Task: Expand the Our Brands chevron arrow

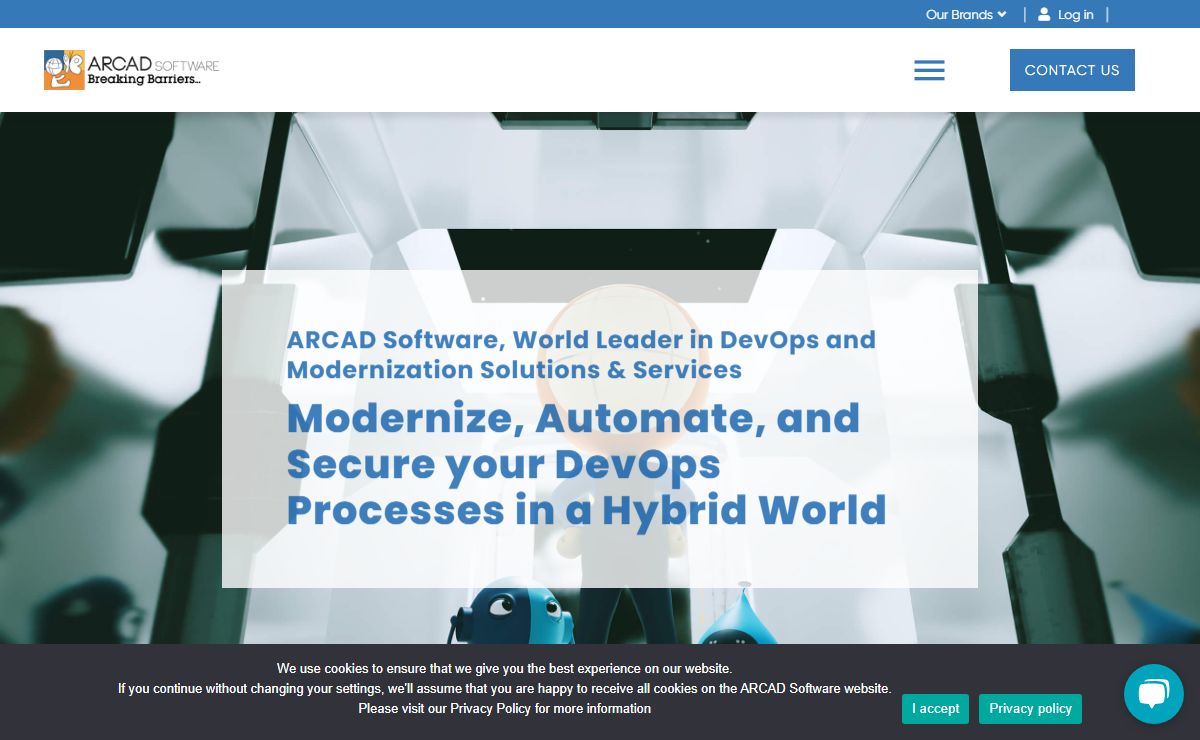Action: 1002,14
